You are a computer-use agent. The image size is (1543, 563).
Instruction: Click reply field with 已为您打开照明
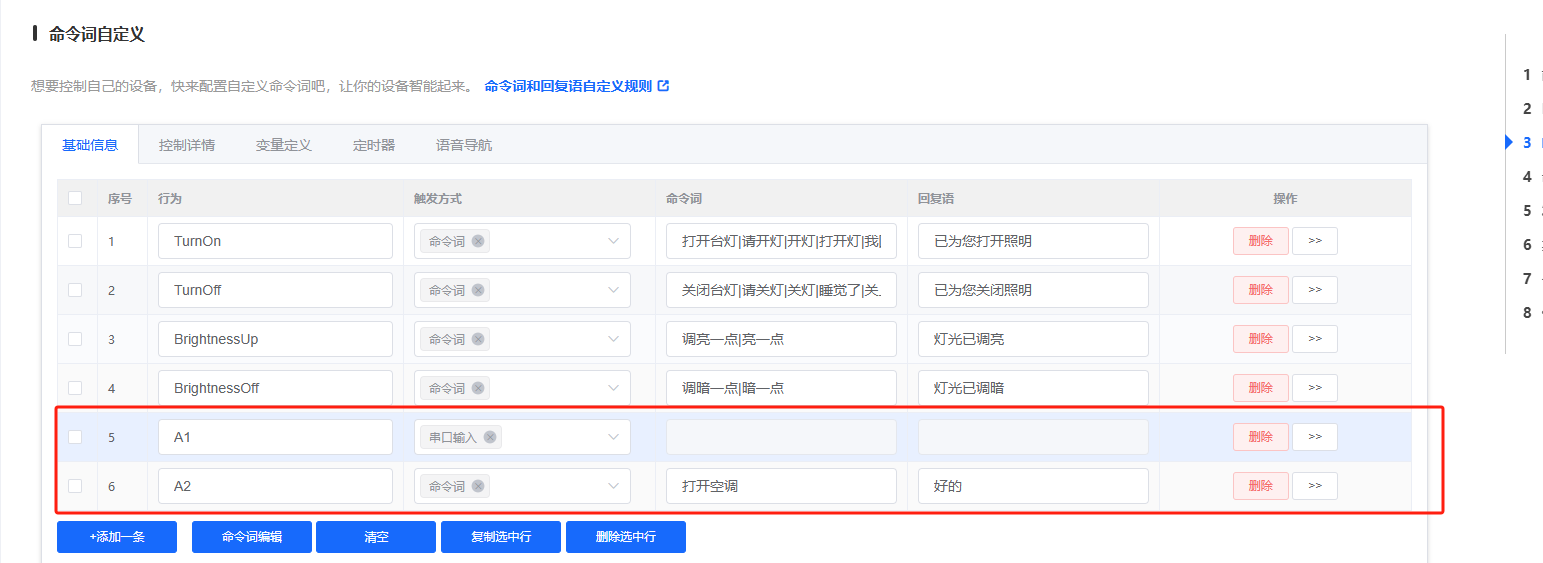(x=1033, y=241)
